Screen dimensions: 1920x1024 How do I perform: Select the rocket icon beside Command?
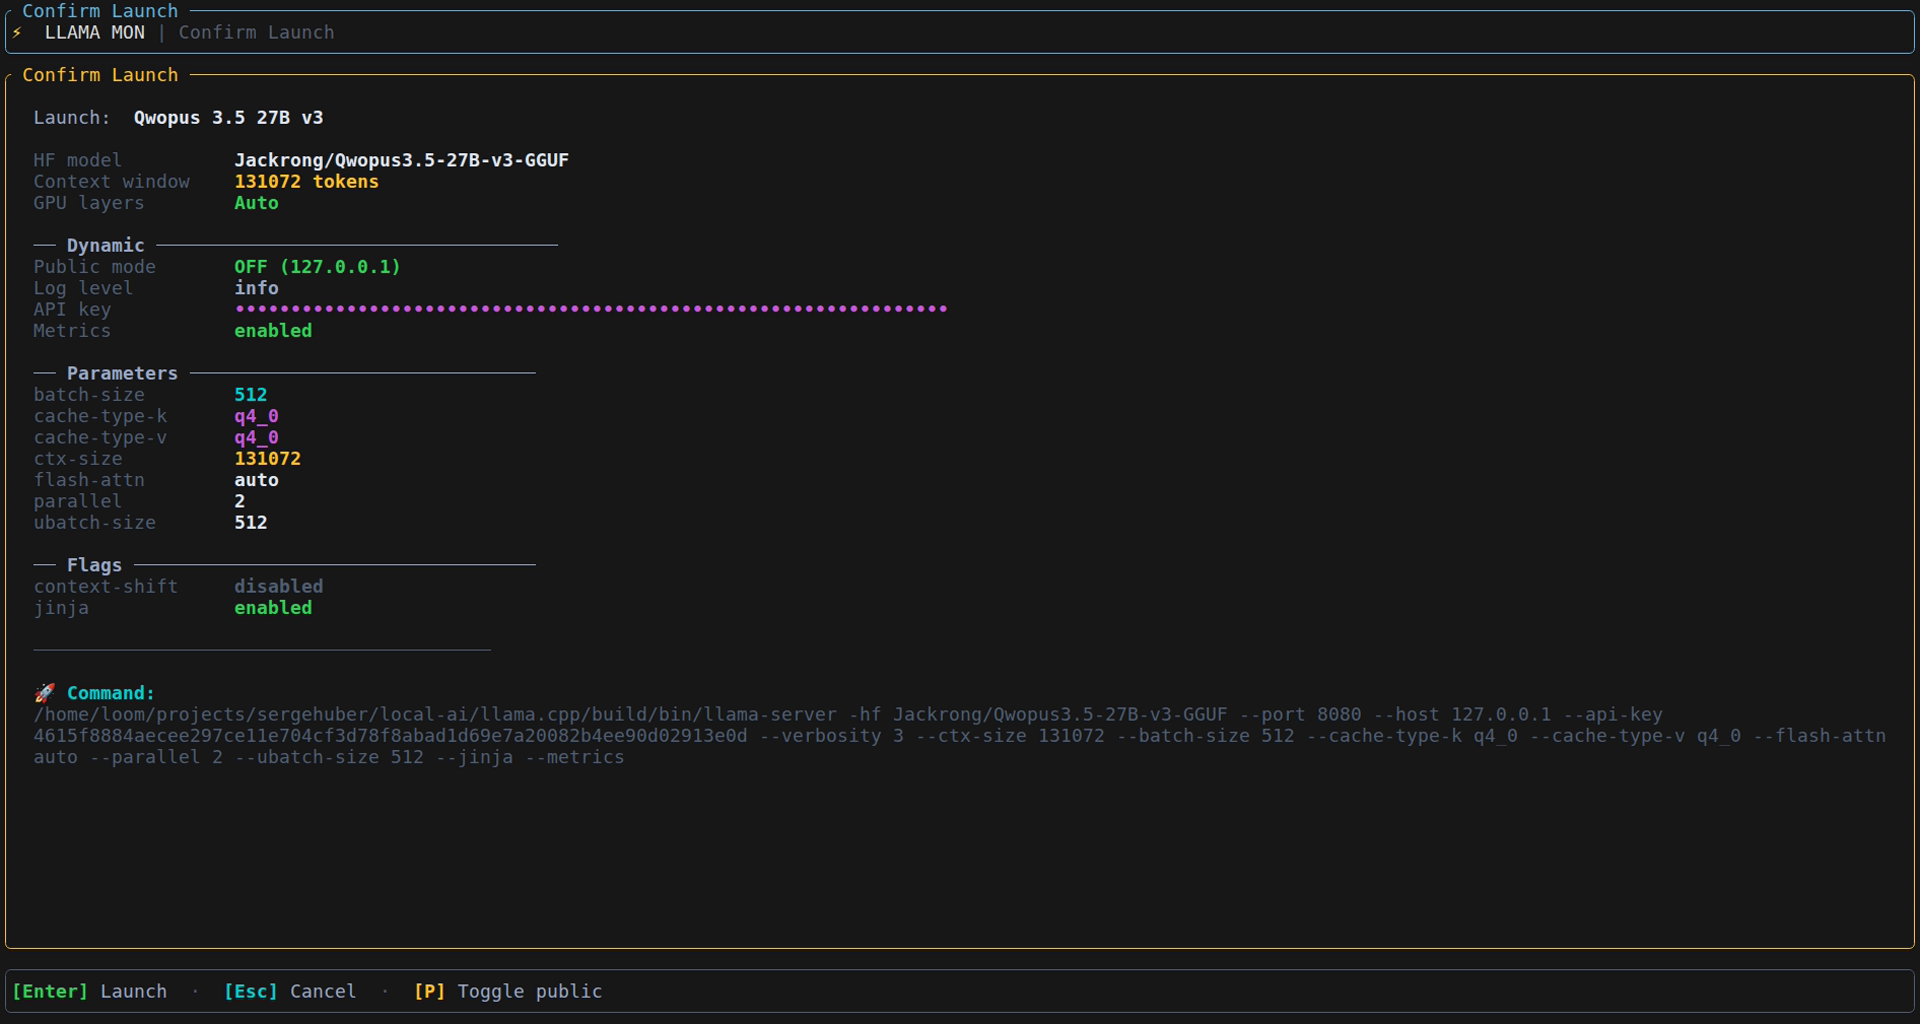pyautogui.click(x=44, y=692)
